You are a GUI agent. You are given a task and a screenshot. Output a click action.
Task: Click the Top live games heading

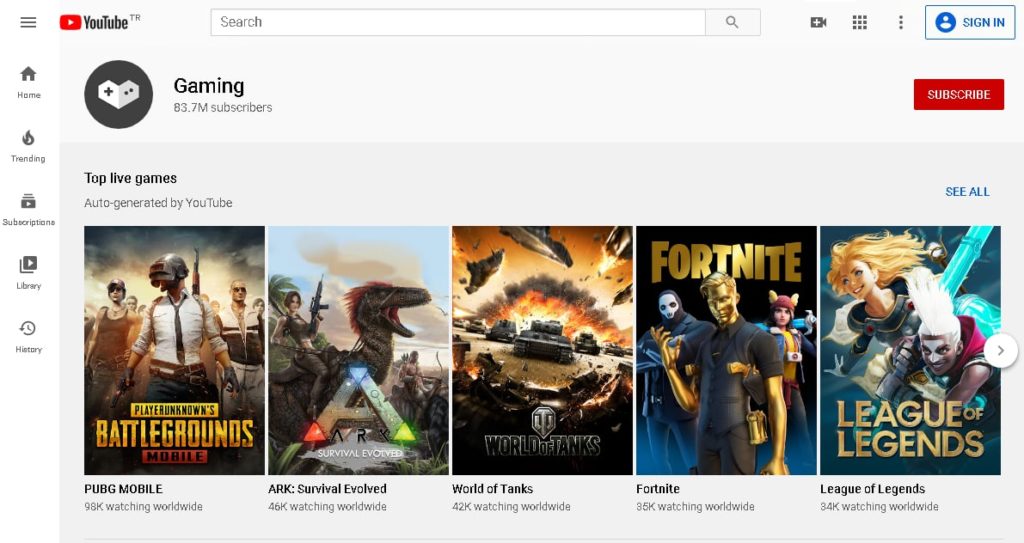(x=131, y=178)
